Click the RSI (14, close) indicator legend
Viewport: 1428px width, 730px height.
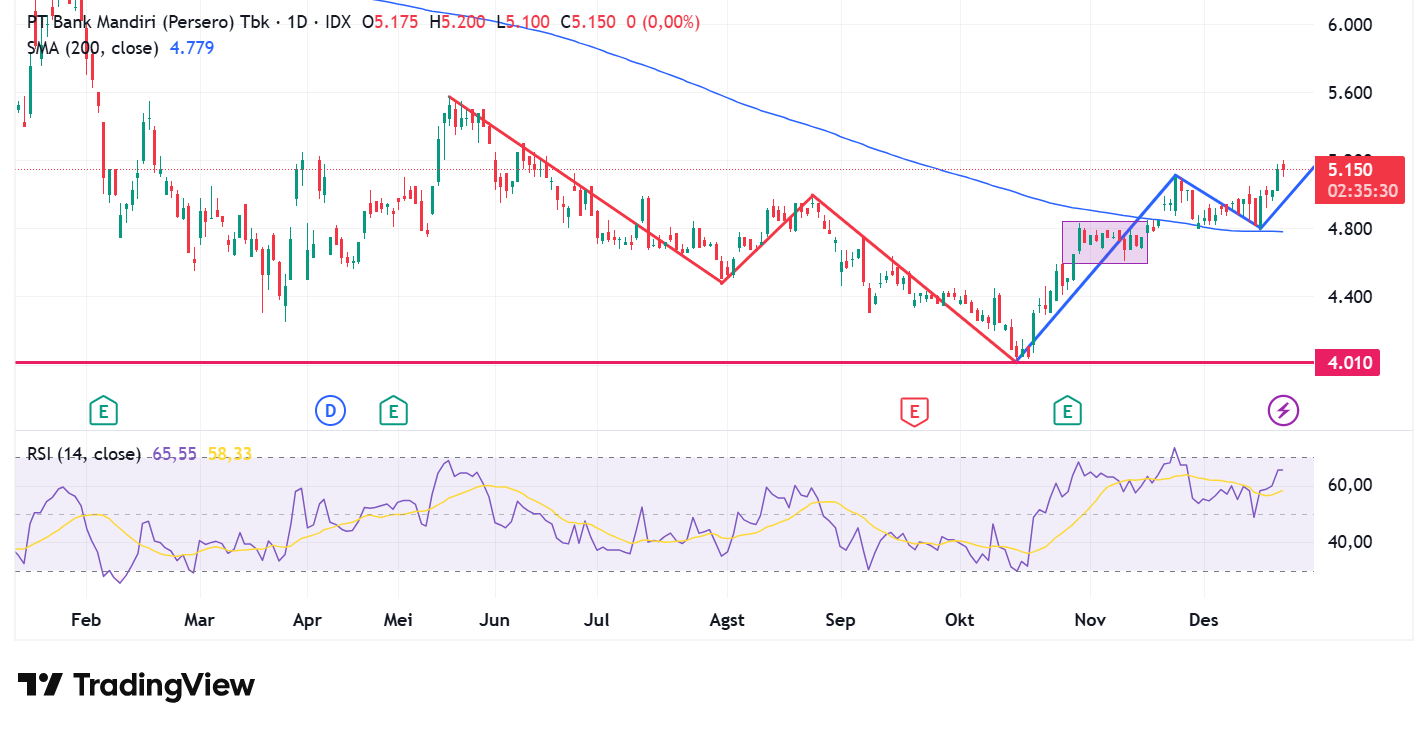tap(84, 454)
